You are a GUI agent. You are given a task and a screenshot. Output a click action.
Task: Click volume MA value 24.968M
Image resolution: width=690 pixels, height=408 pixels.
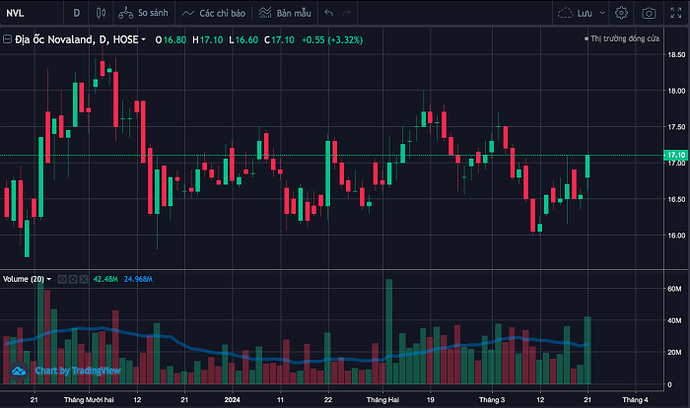tap(138, 279)
